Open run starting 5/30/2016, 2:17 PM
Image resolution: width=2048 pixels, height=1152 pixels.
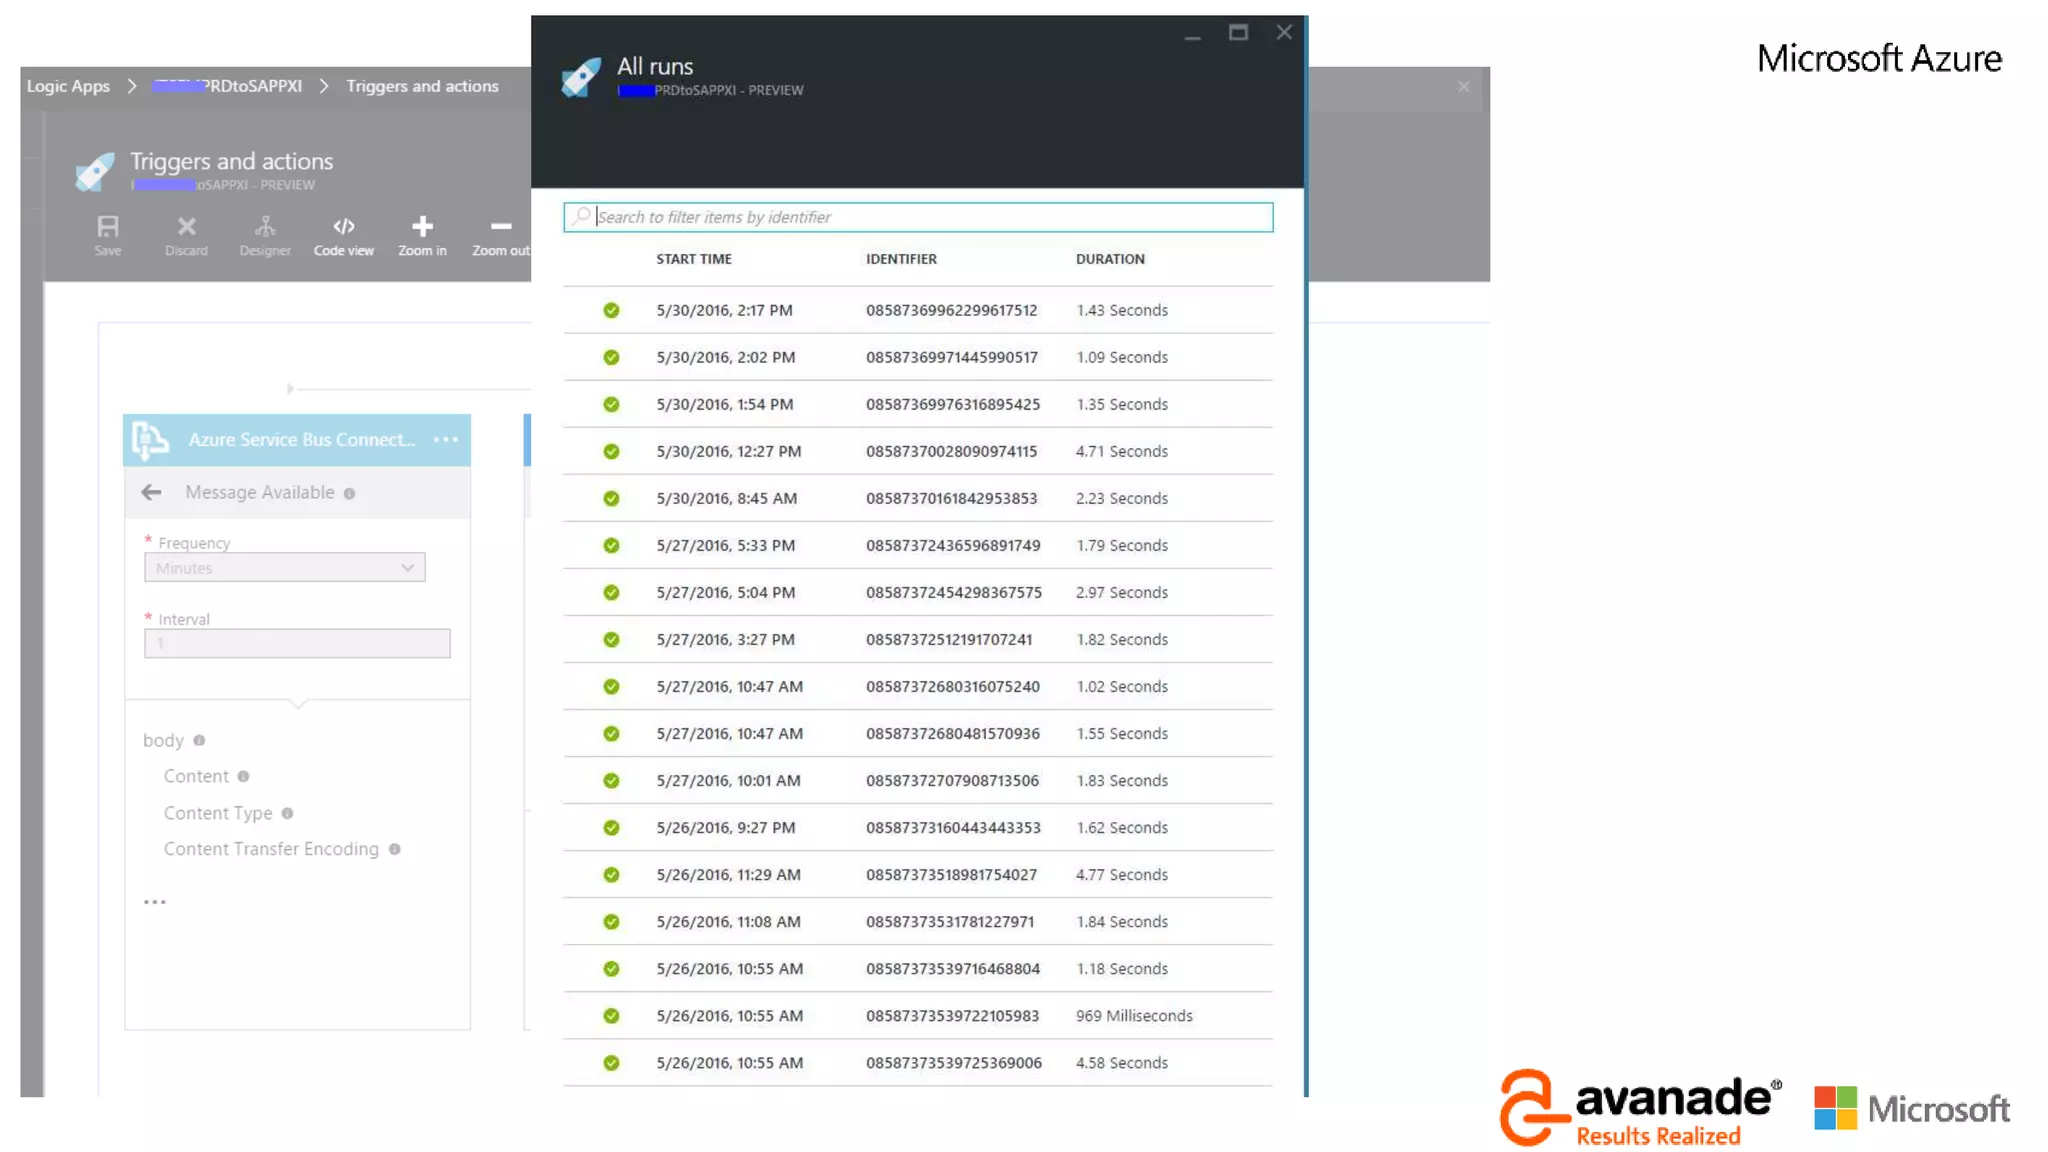pos(724,310)
